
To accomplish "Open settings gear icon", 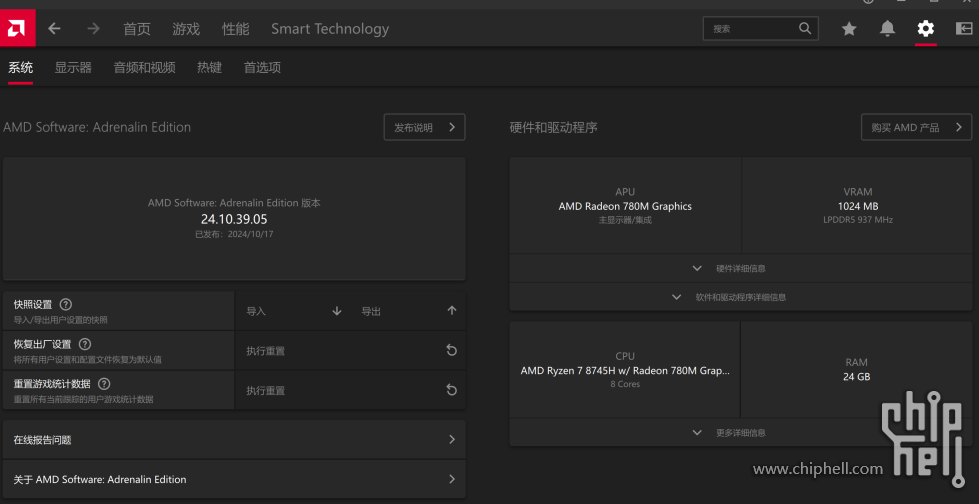I will 925,29.
